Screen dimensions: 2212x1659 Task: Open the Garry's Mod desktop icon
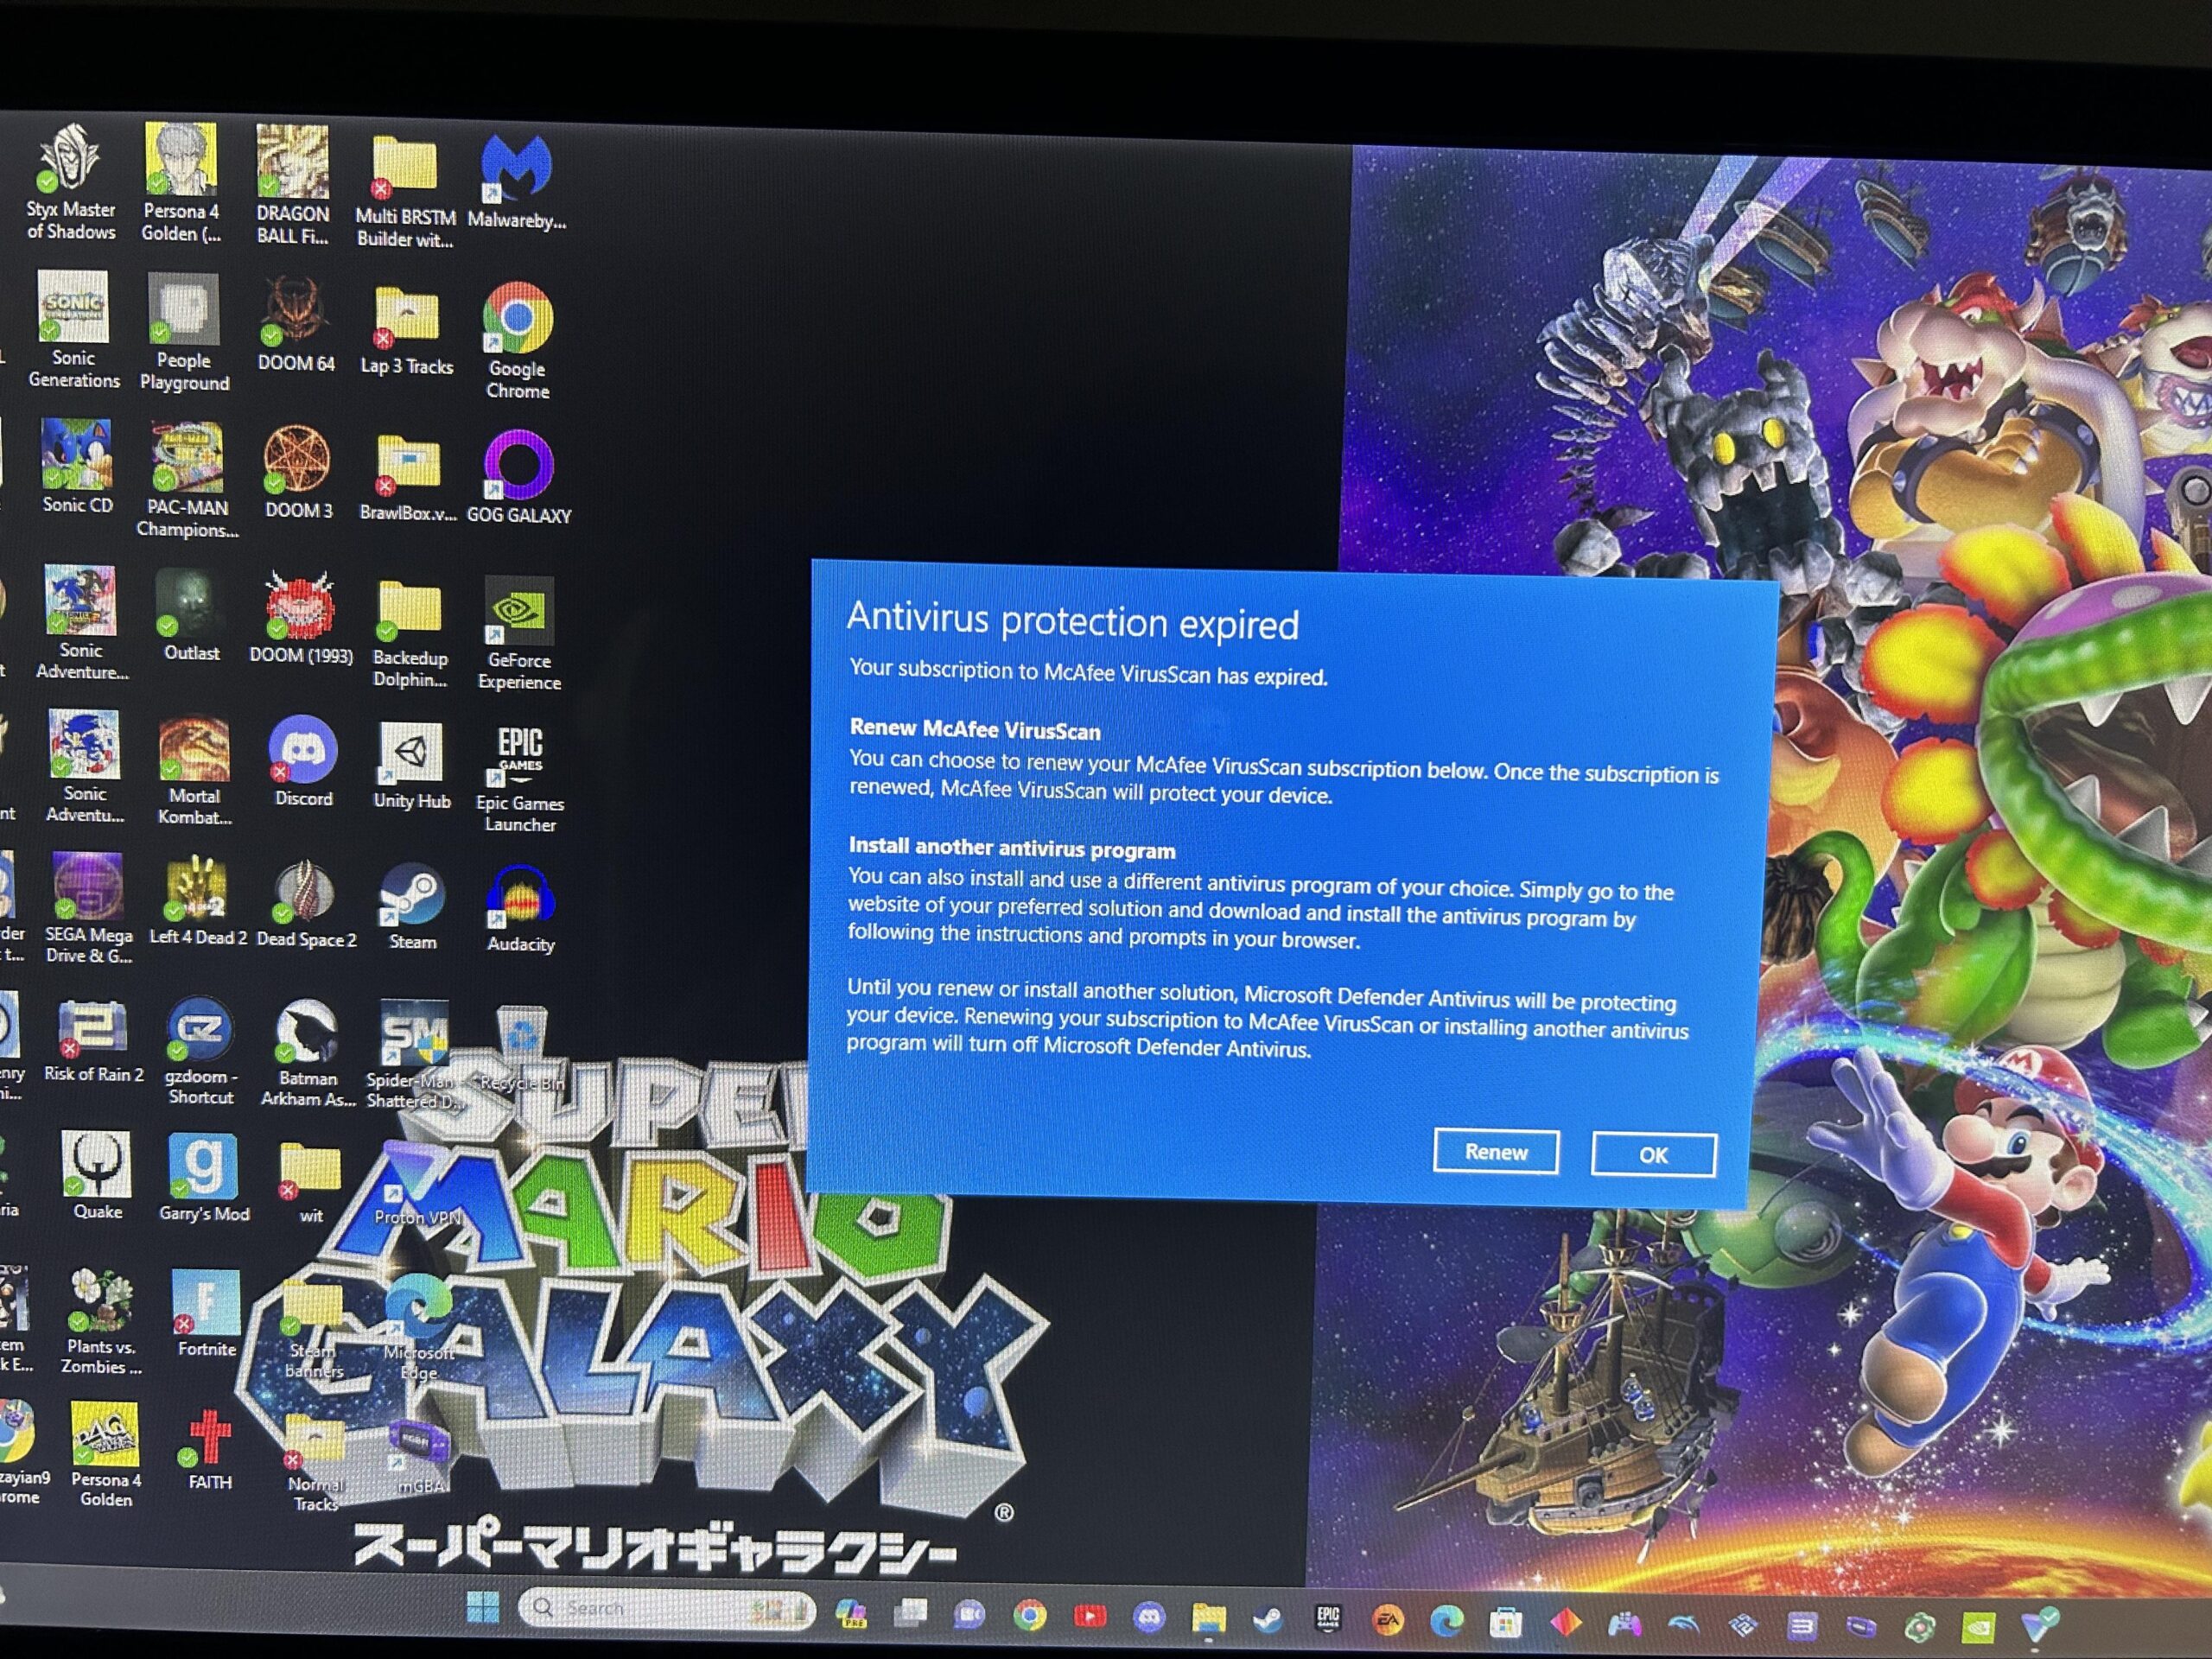pos(204,1179)
